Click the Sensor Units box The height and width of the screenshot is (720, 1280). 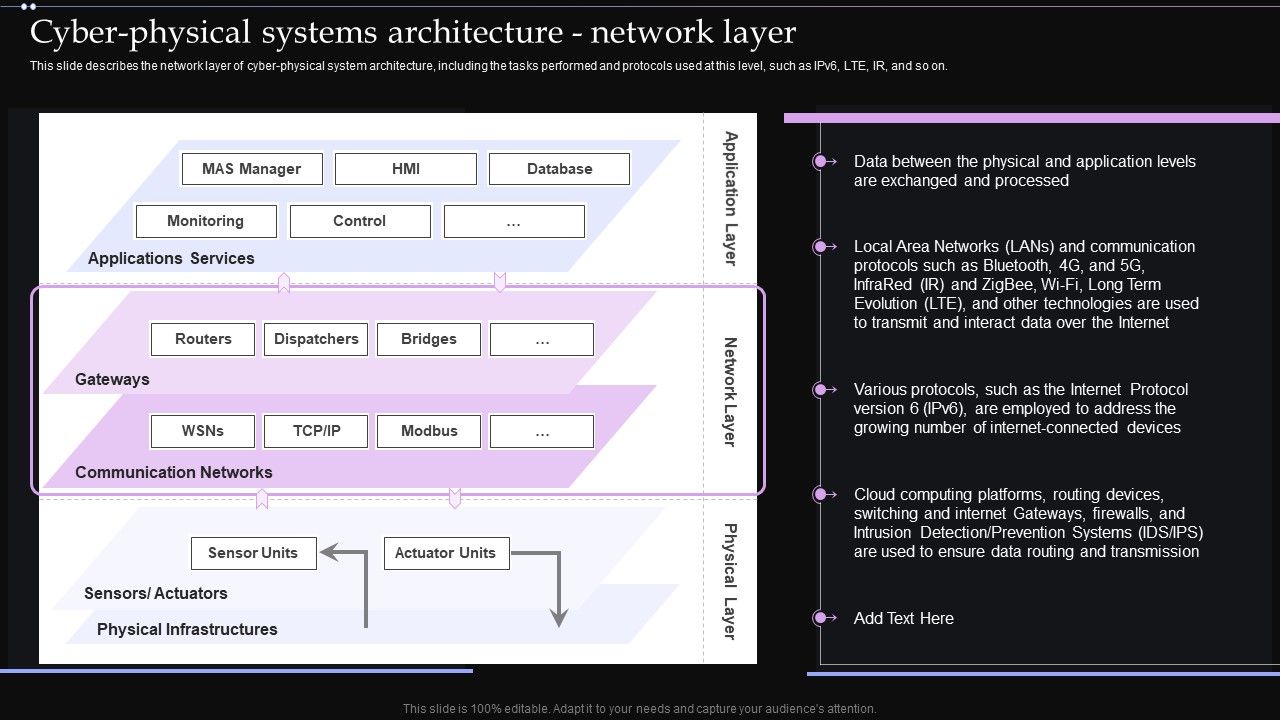pyautogui.click(x=253, y=553)
